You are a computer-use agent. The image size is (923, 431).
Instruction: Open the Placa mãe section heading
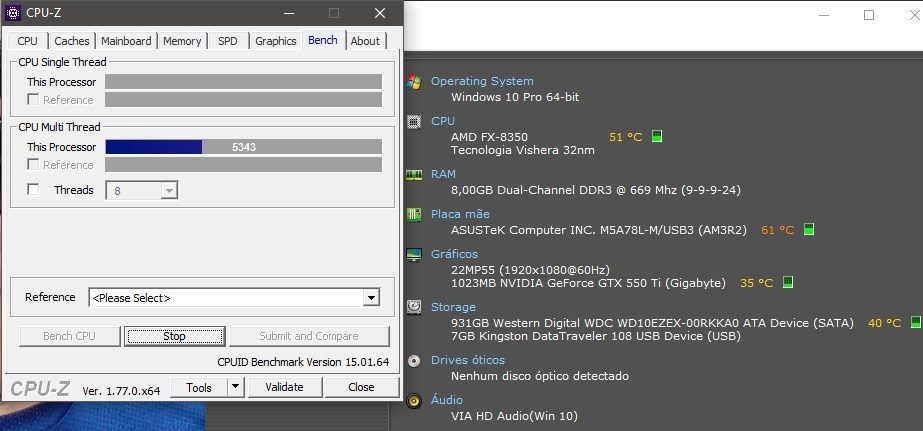(460, 214)
